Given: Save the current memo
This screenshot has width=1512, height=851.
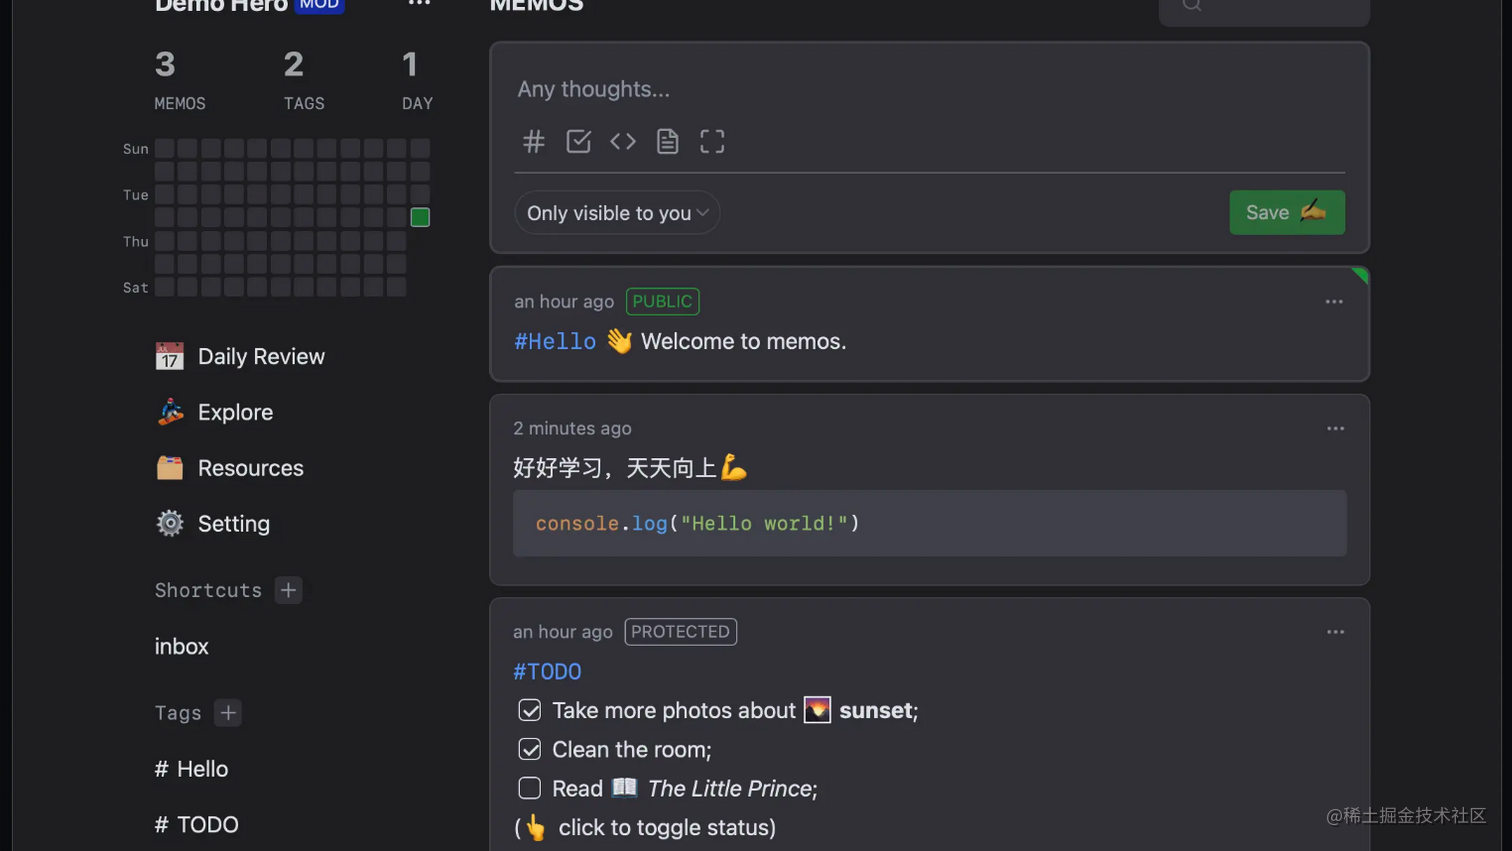Looking at the screenshot, I should [x=1286, y=212].
